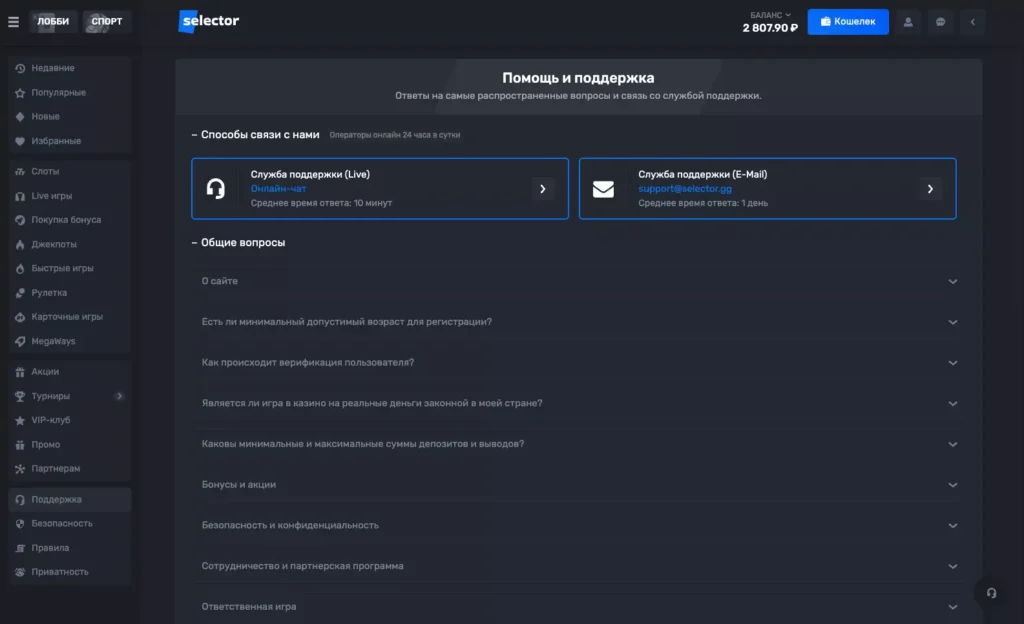Collapse the right panel arrow icon
The image size is (1024, 624).
tap(972, 22)
